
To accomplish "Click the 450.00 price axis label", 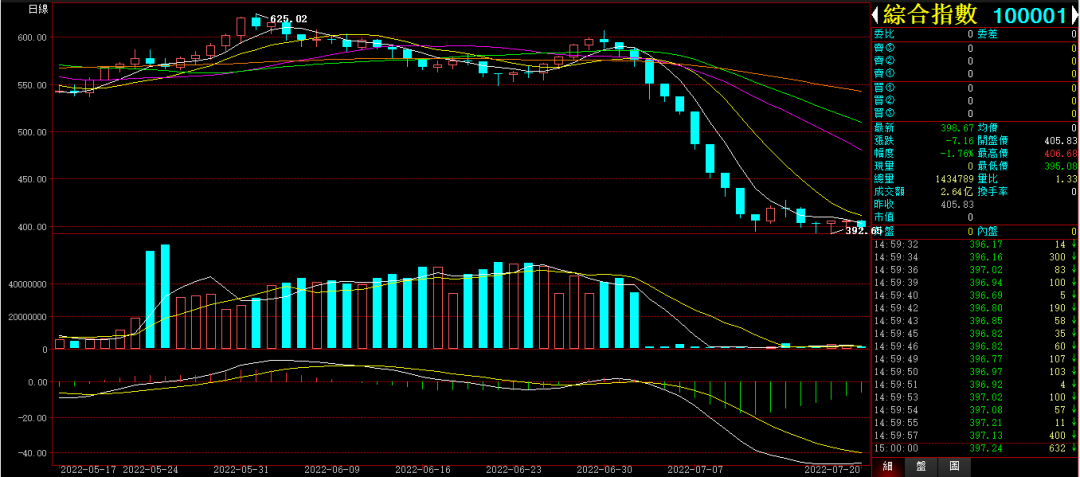I will [33, 179].
